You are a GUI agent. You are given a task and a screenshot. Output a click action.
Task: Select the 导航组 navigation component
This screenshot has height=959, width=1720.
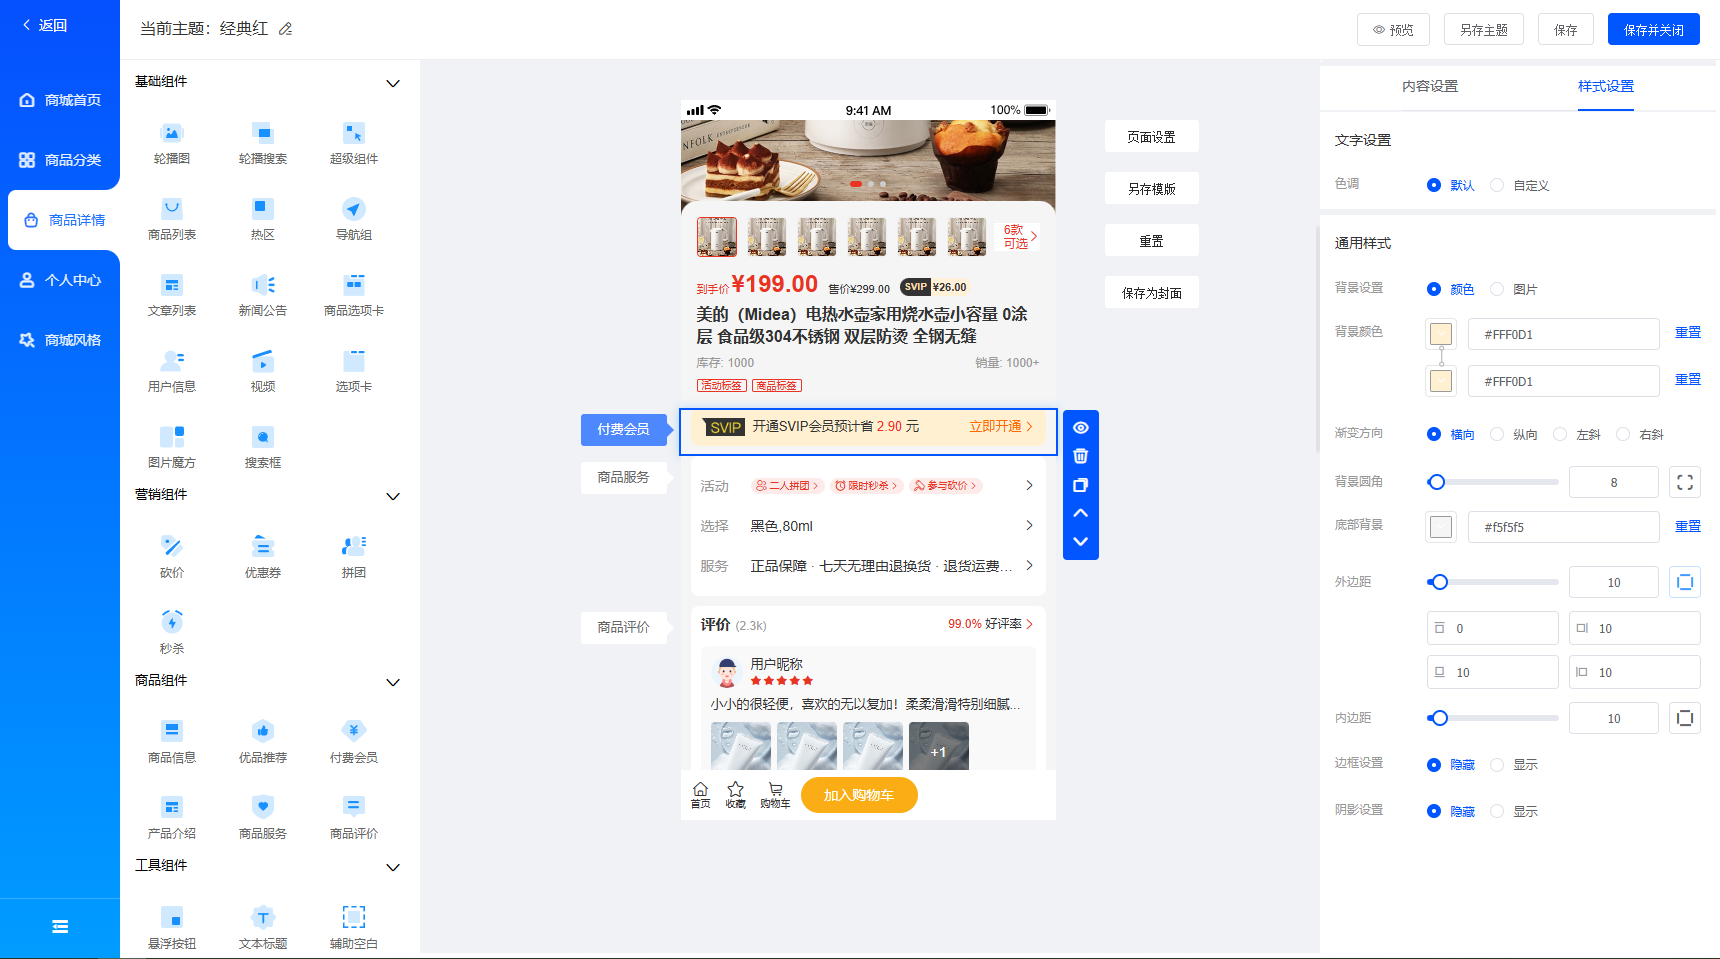(354, 220)
